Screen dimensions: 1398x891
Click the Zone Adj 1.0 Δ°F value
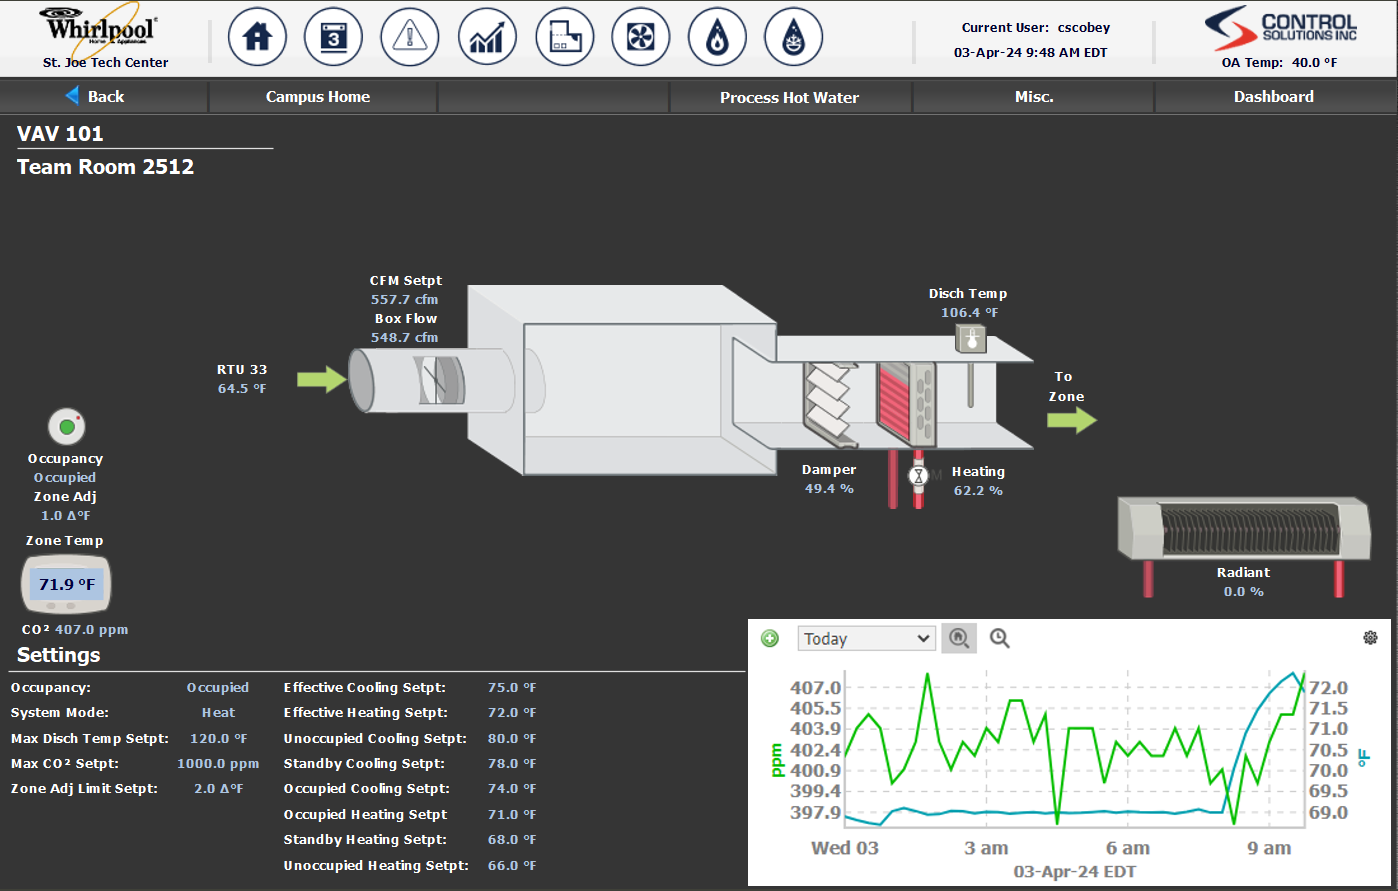[x=66, y=516]
